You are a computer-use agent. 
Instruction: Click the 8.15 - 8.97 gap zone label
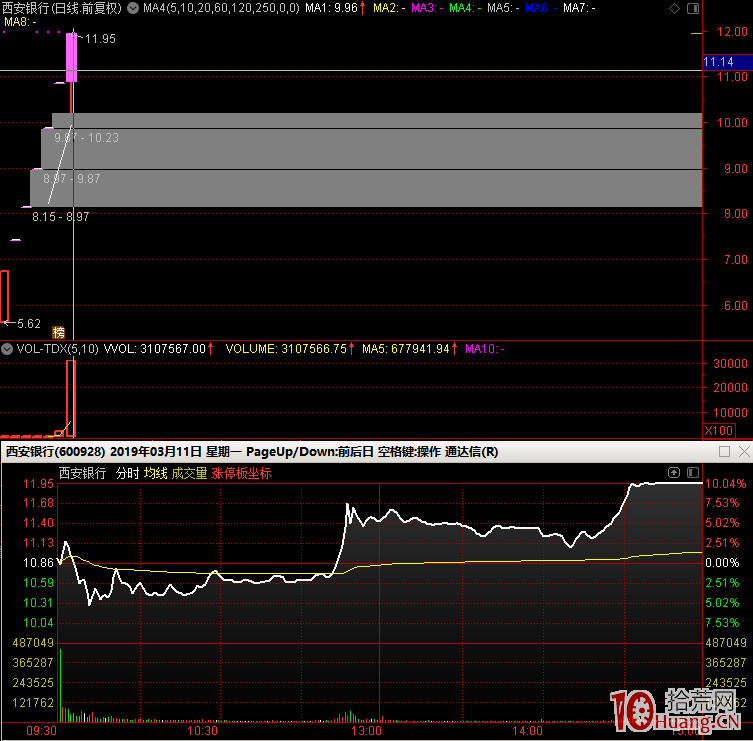click(61, 217)
